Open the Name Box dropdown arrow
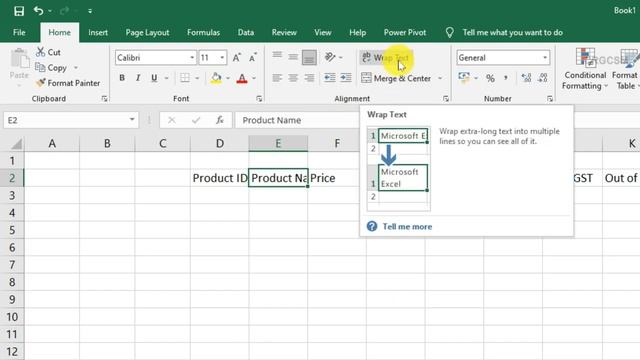This screenshot has height=360, width=640. tap(132, 120)
